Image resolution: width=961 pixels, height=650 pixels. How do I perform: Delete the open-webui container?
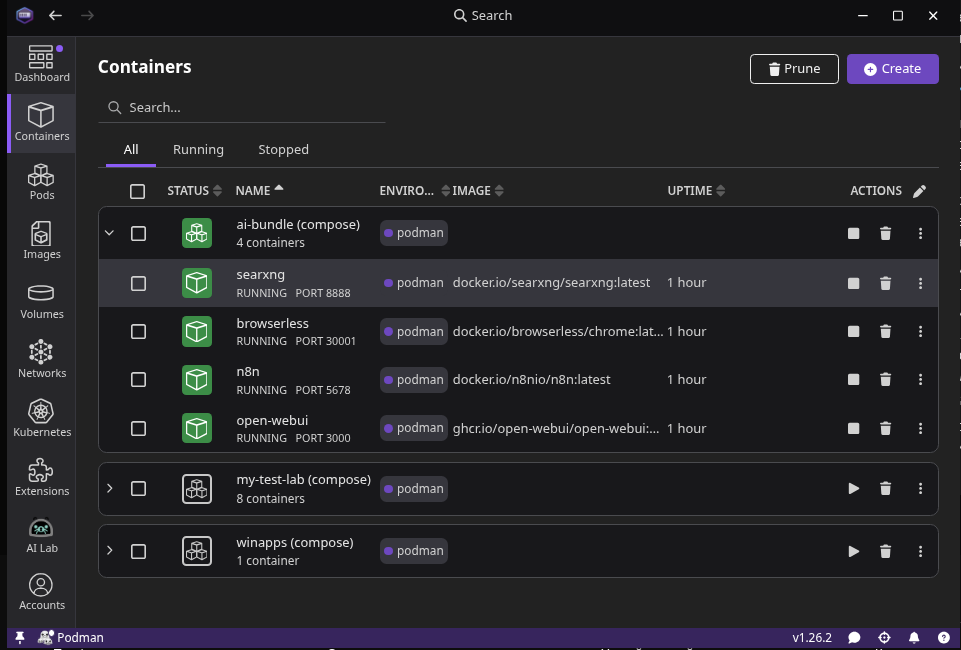tap(885, 428)
